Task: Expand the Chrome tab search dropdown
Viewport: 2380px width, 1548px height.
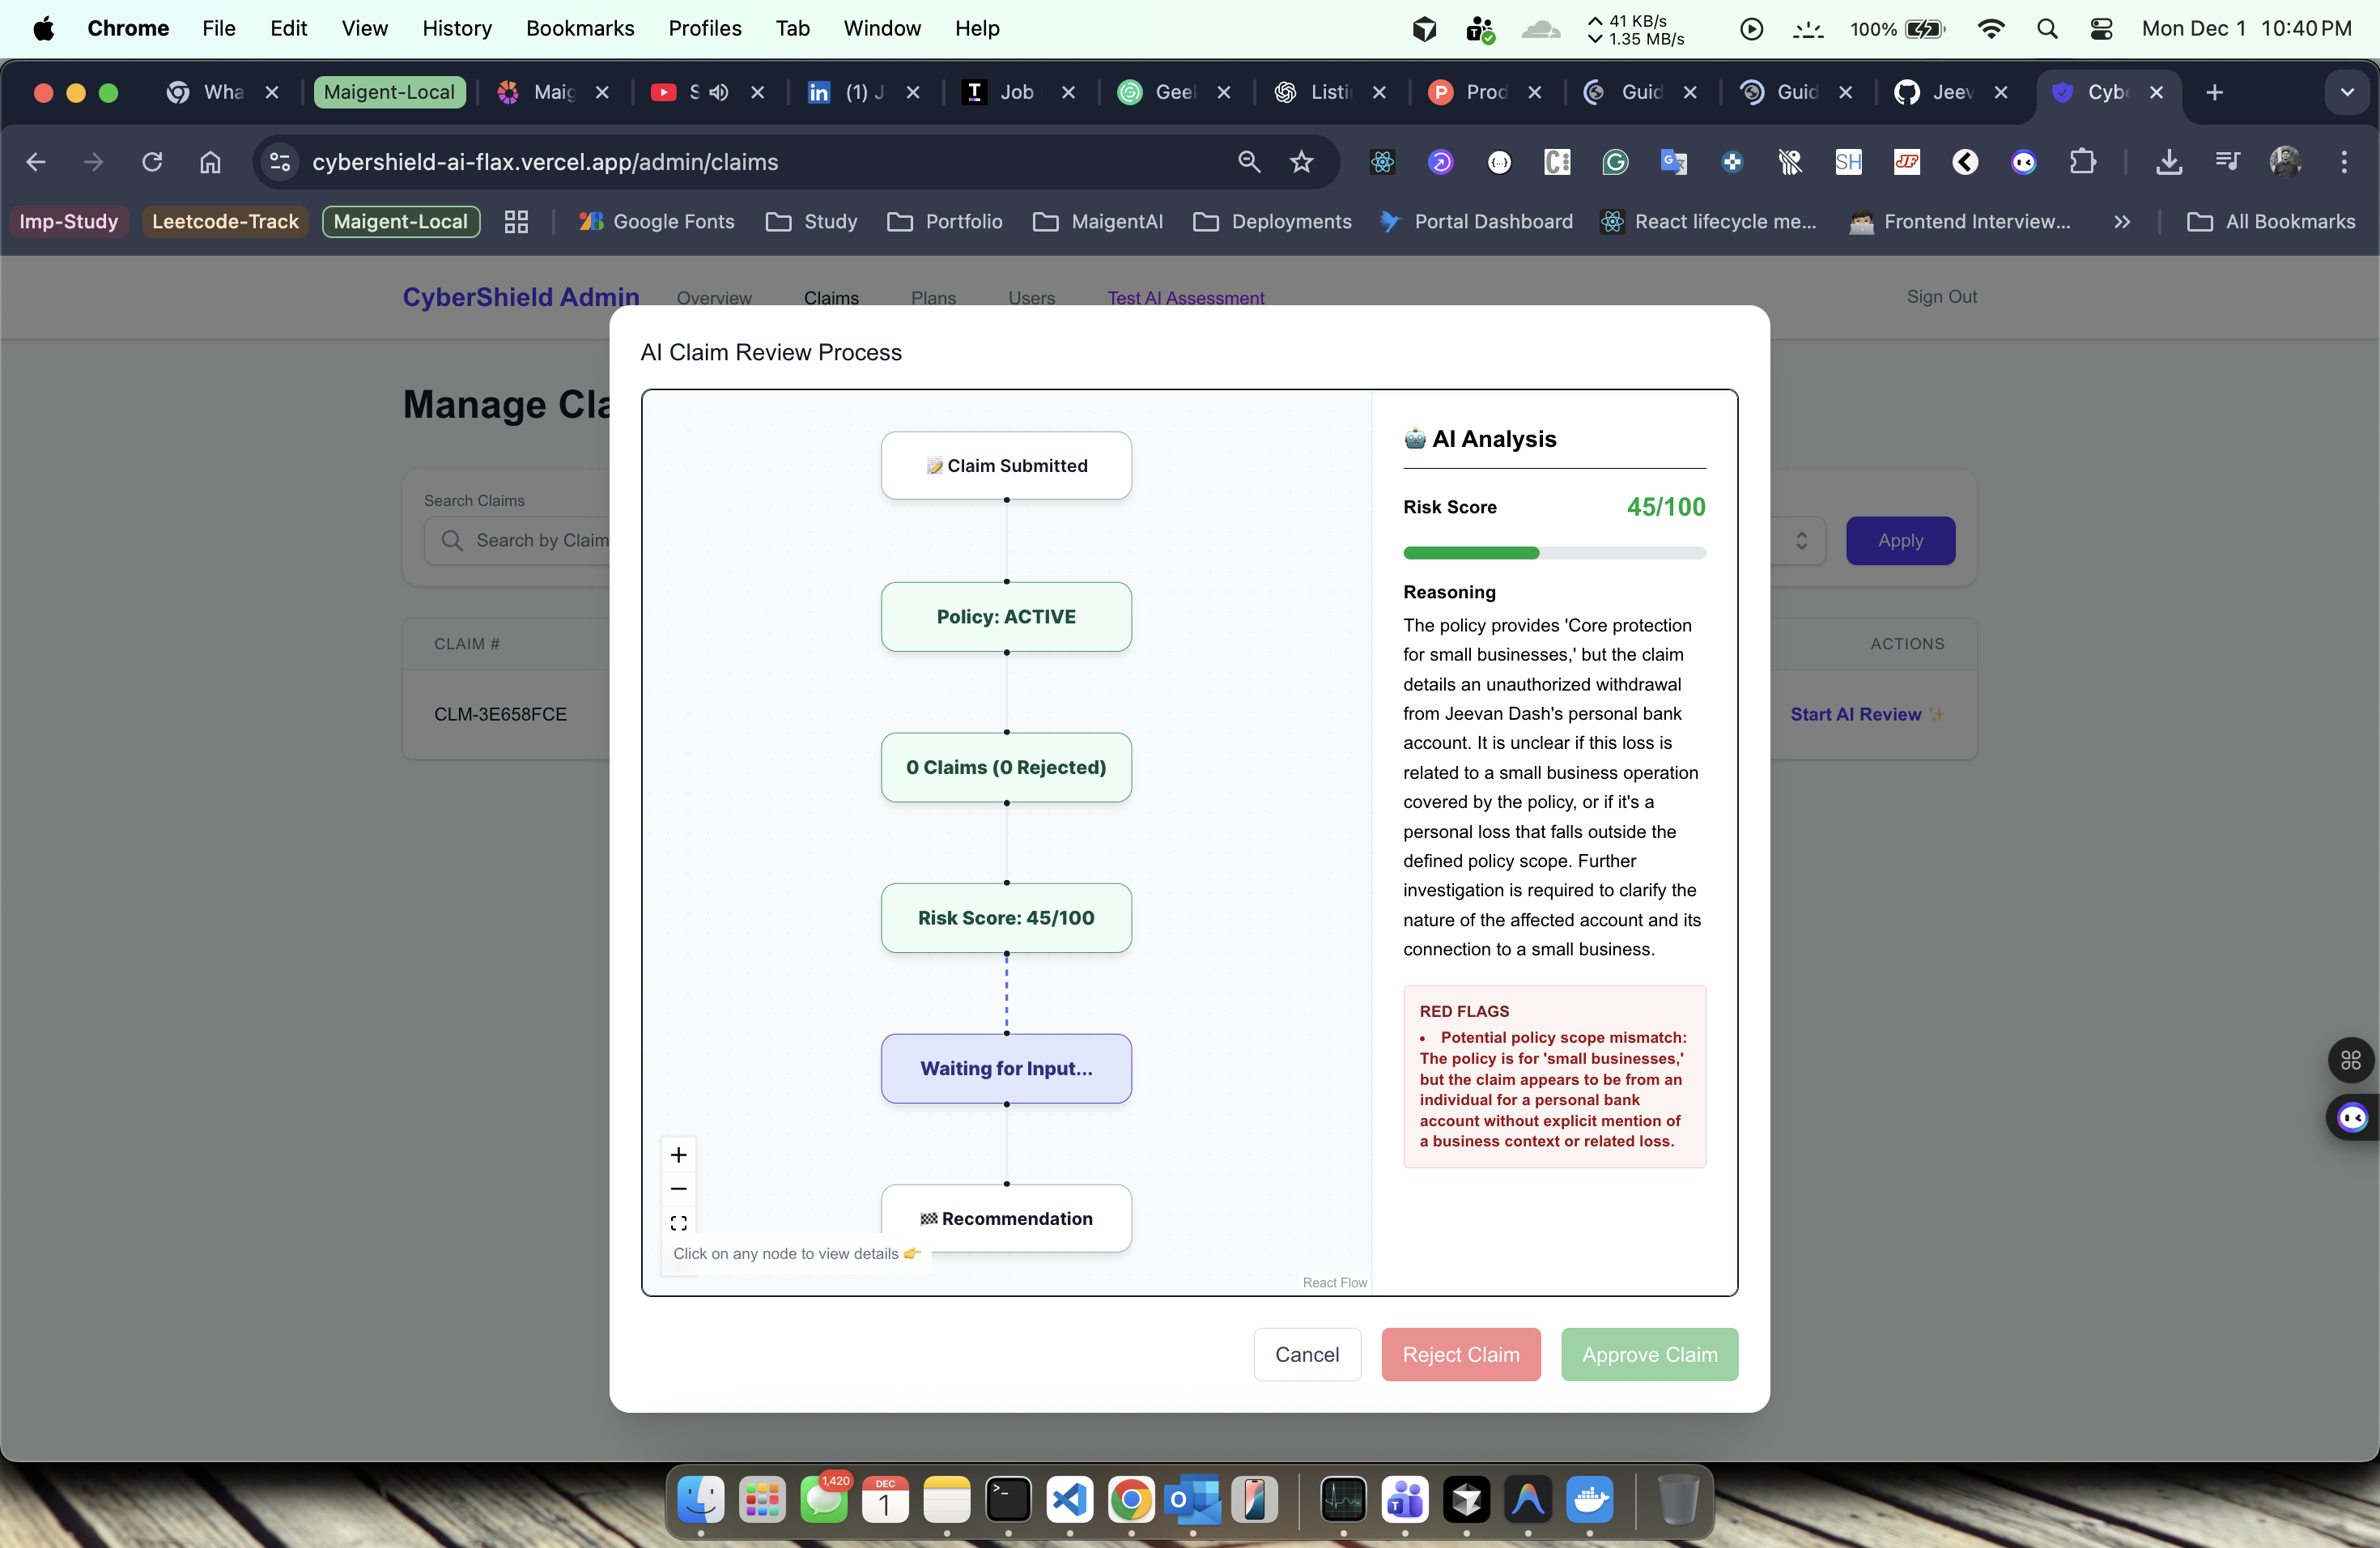Action: click(2346, 92)
